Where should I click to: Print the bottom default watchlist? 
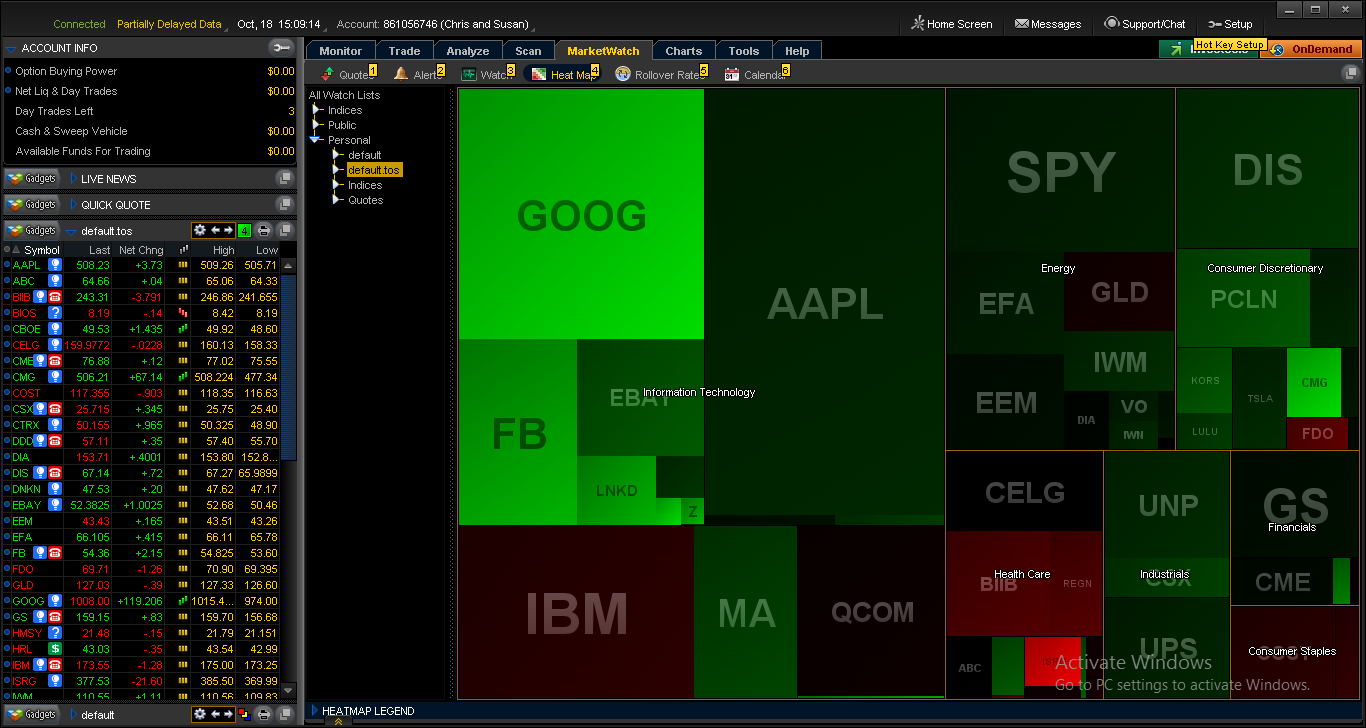click(264, 714)
